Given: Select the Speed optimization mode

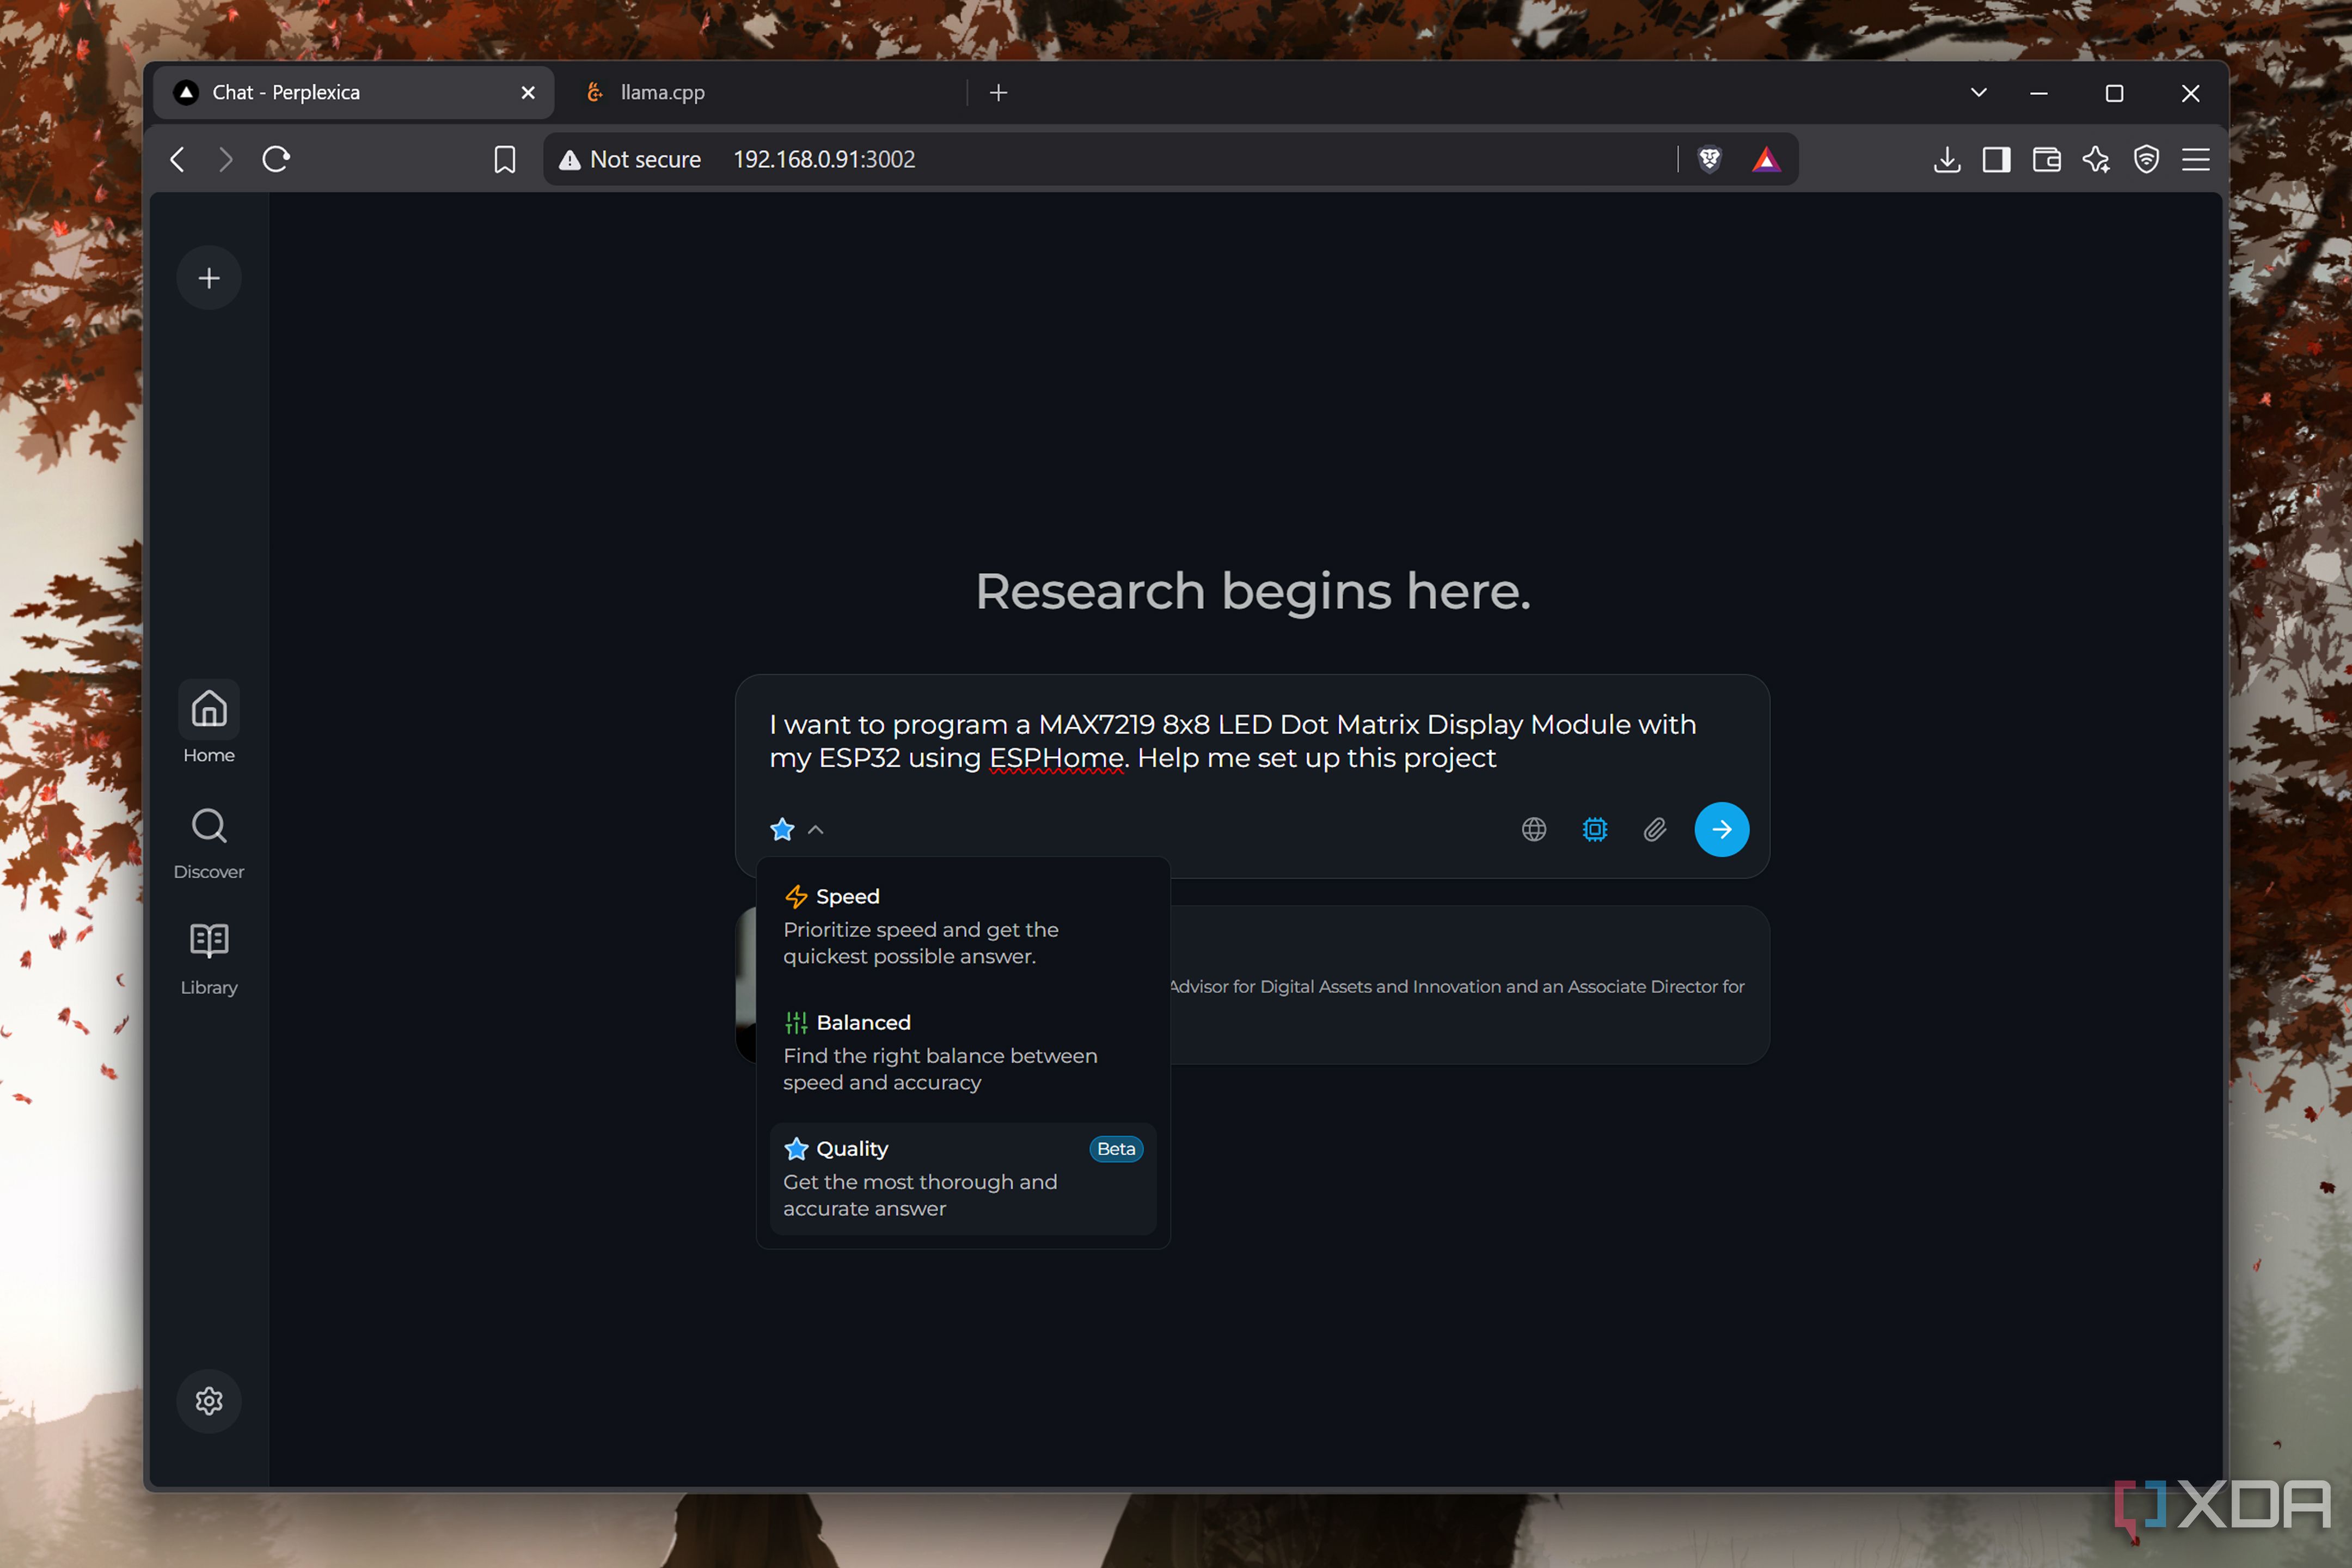Looking at the screenshot, I should 963,925.
